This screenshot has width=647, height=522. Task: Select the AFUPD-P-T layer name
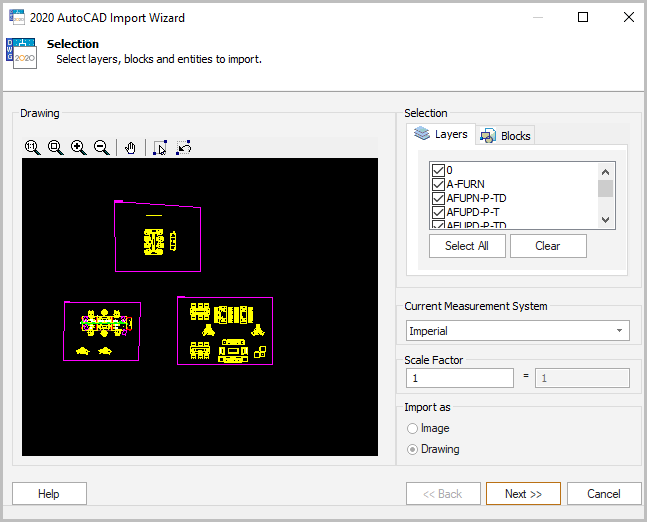(x=473, y=212)
